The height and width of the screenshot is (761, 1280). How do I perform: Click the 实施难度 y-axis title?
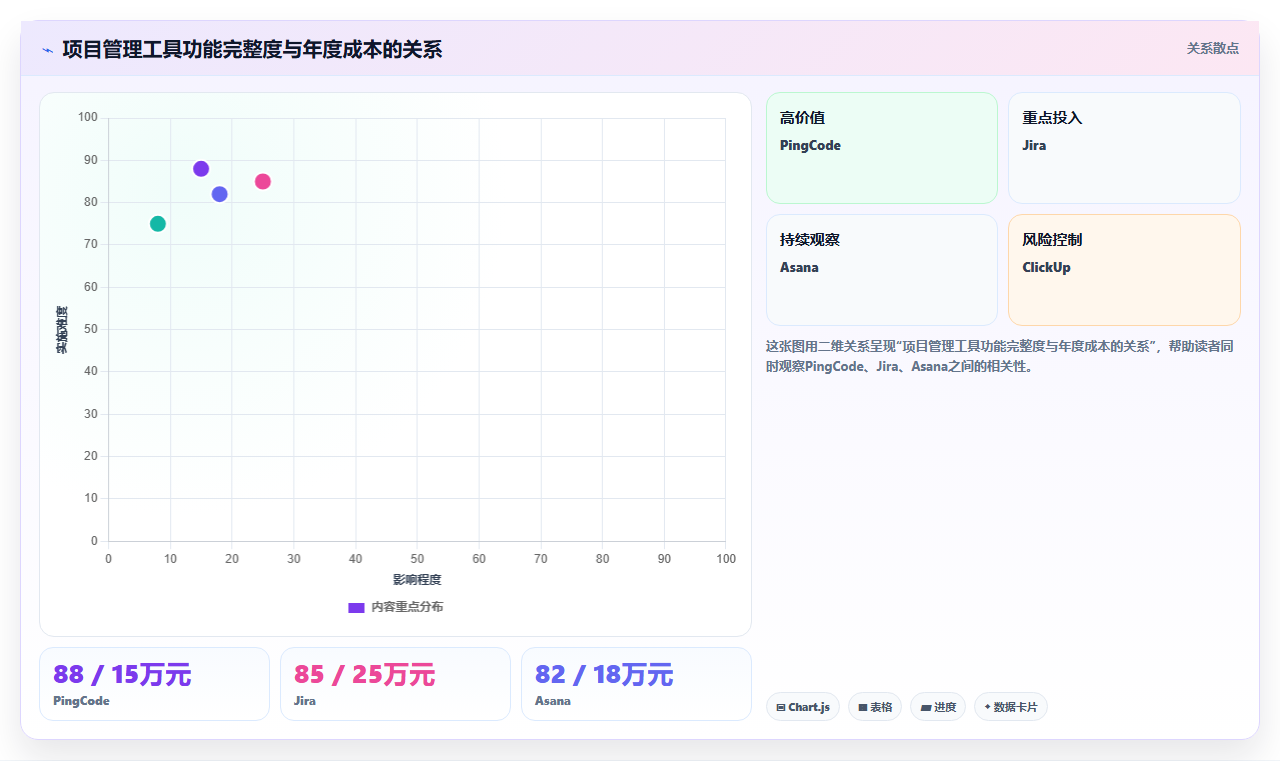pos(62,330)
